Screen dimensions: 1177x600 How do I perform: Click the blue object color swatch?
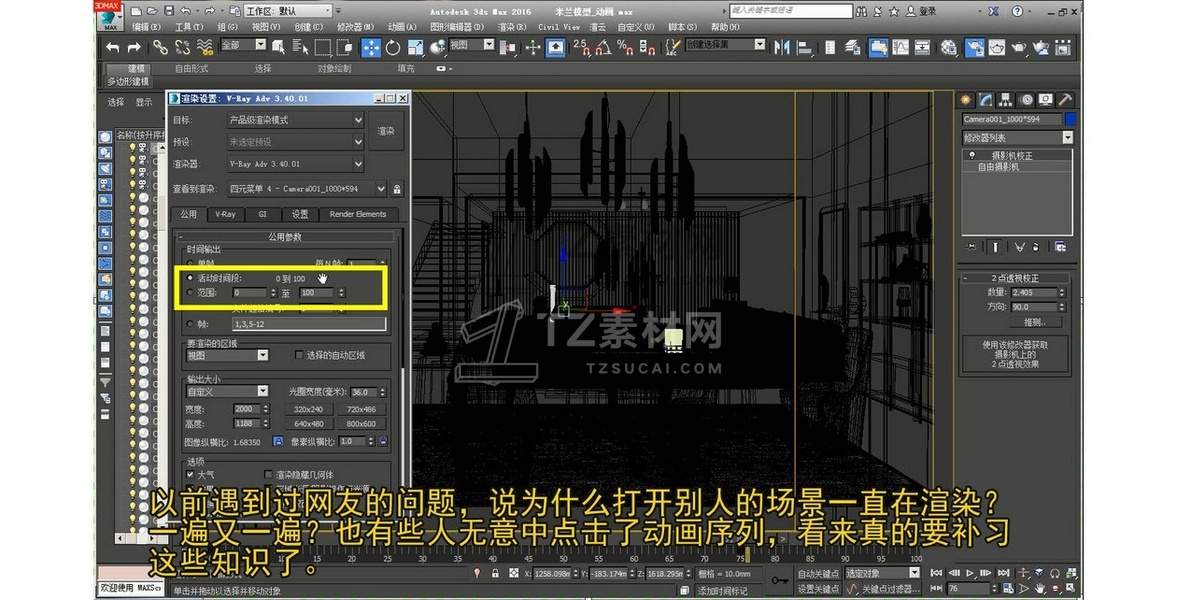click(1070, 119)
